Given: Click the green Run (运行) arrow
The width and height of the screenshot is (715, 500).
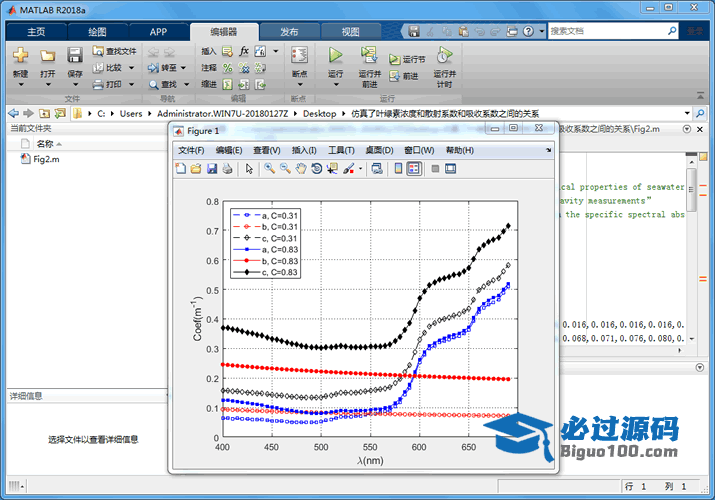Looking at the screenshot, I should tap(336, 55).
